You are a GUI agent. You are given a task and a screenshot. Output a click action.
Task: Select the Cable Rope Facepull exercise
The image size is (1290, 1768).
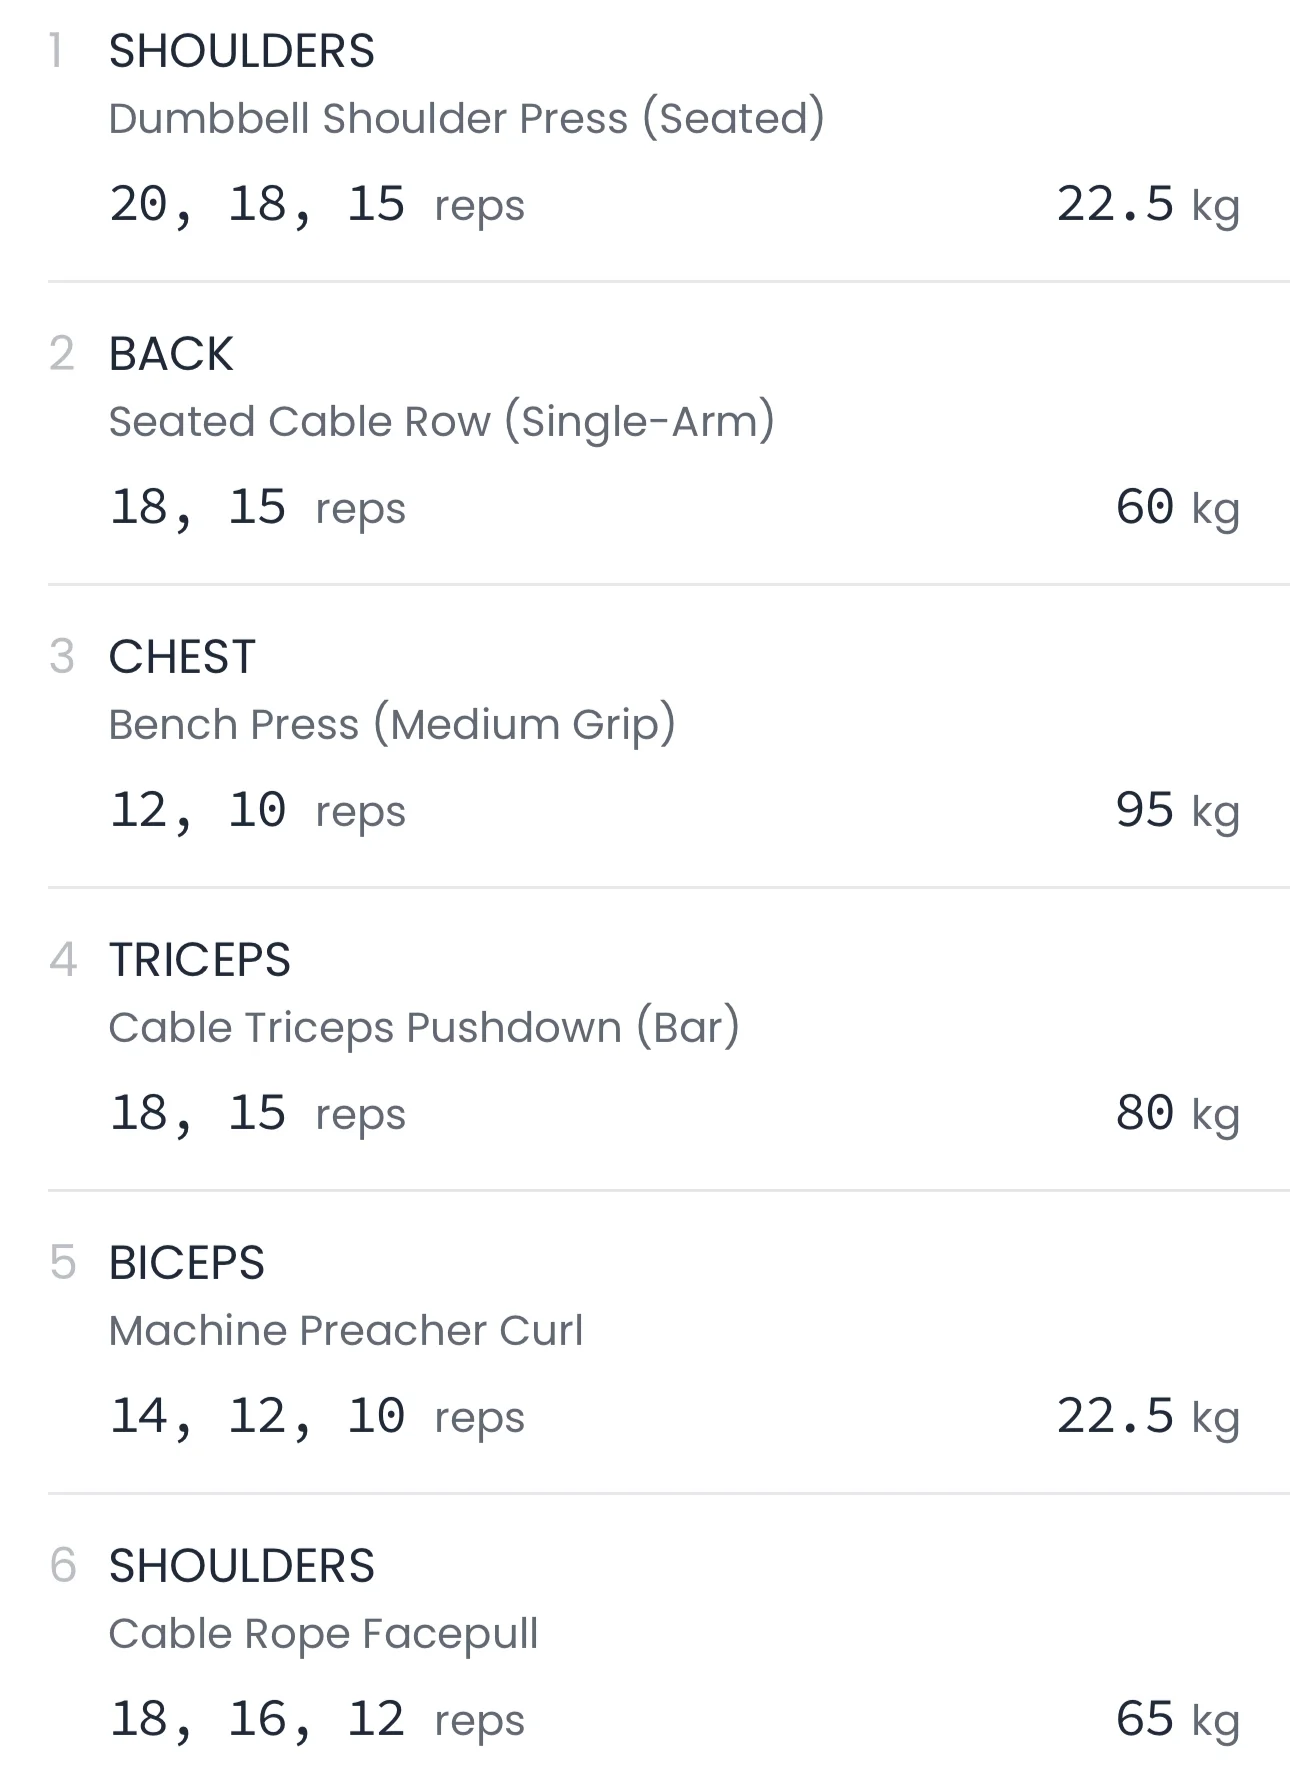coord(323,1634)
